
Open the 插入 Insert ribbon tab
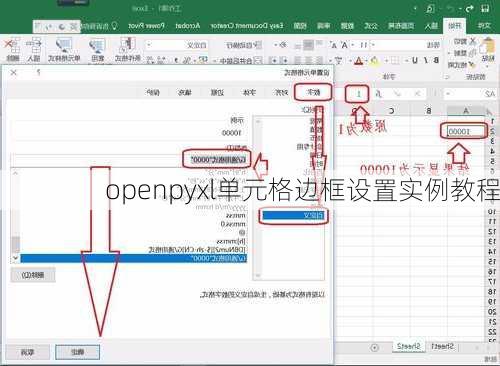tap(431, 26)
